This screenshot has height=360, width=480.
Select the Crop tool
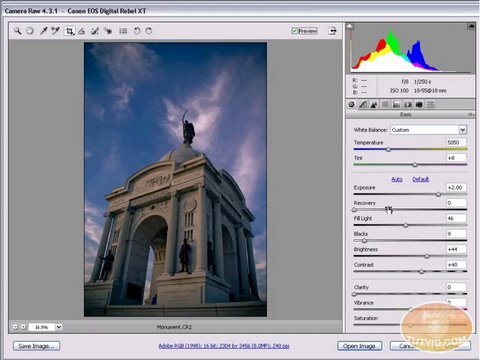coord(69,31)
